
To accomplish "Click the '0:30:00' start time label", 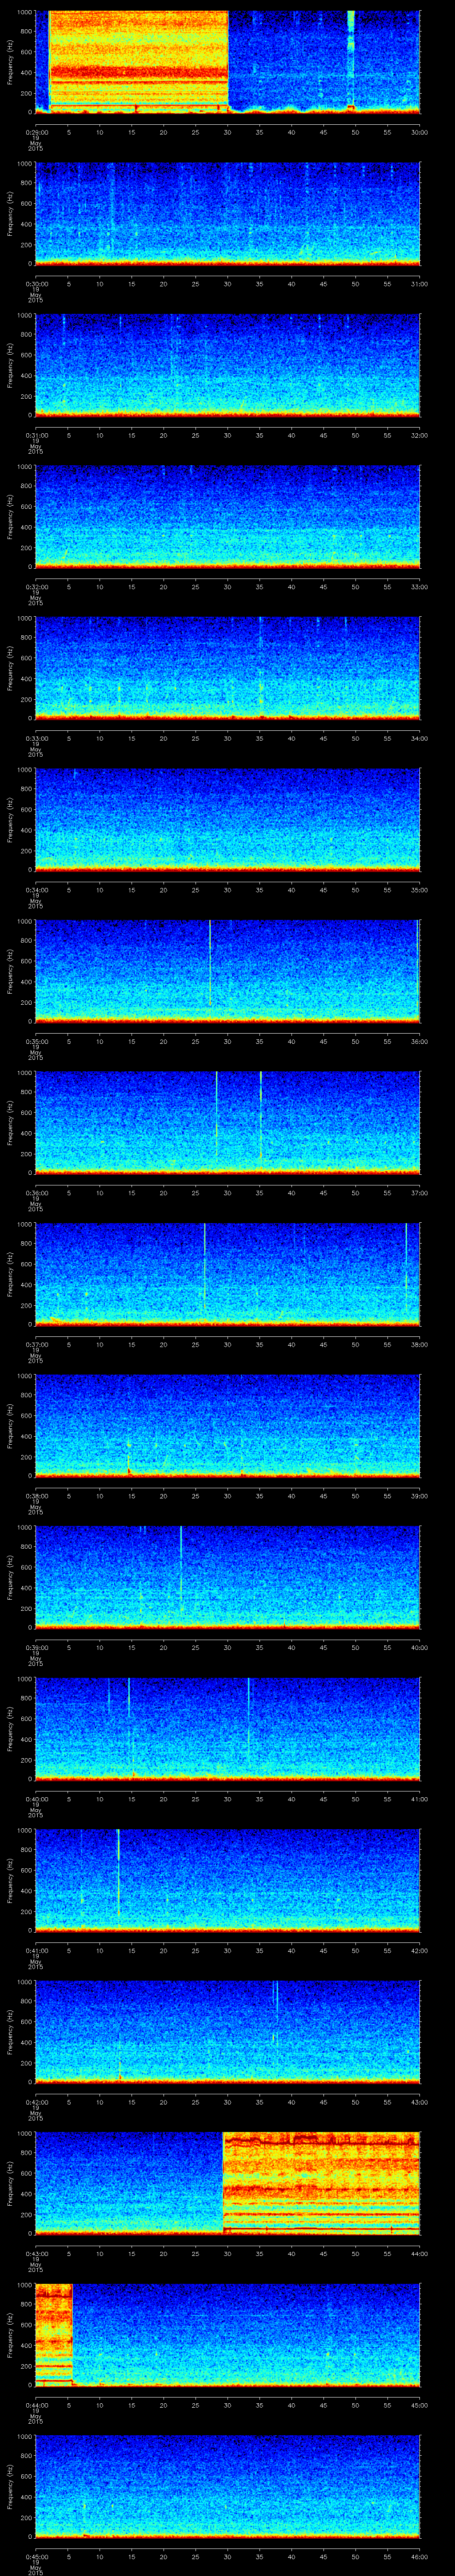I will [36, 284].
